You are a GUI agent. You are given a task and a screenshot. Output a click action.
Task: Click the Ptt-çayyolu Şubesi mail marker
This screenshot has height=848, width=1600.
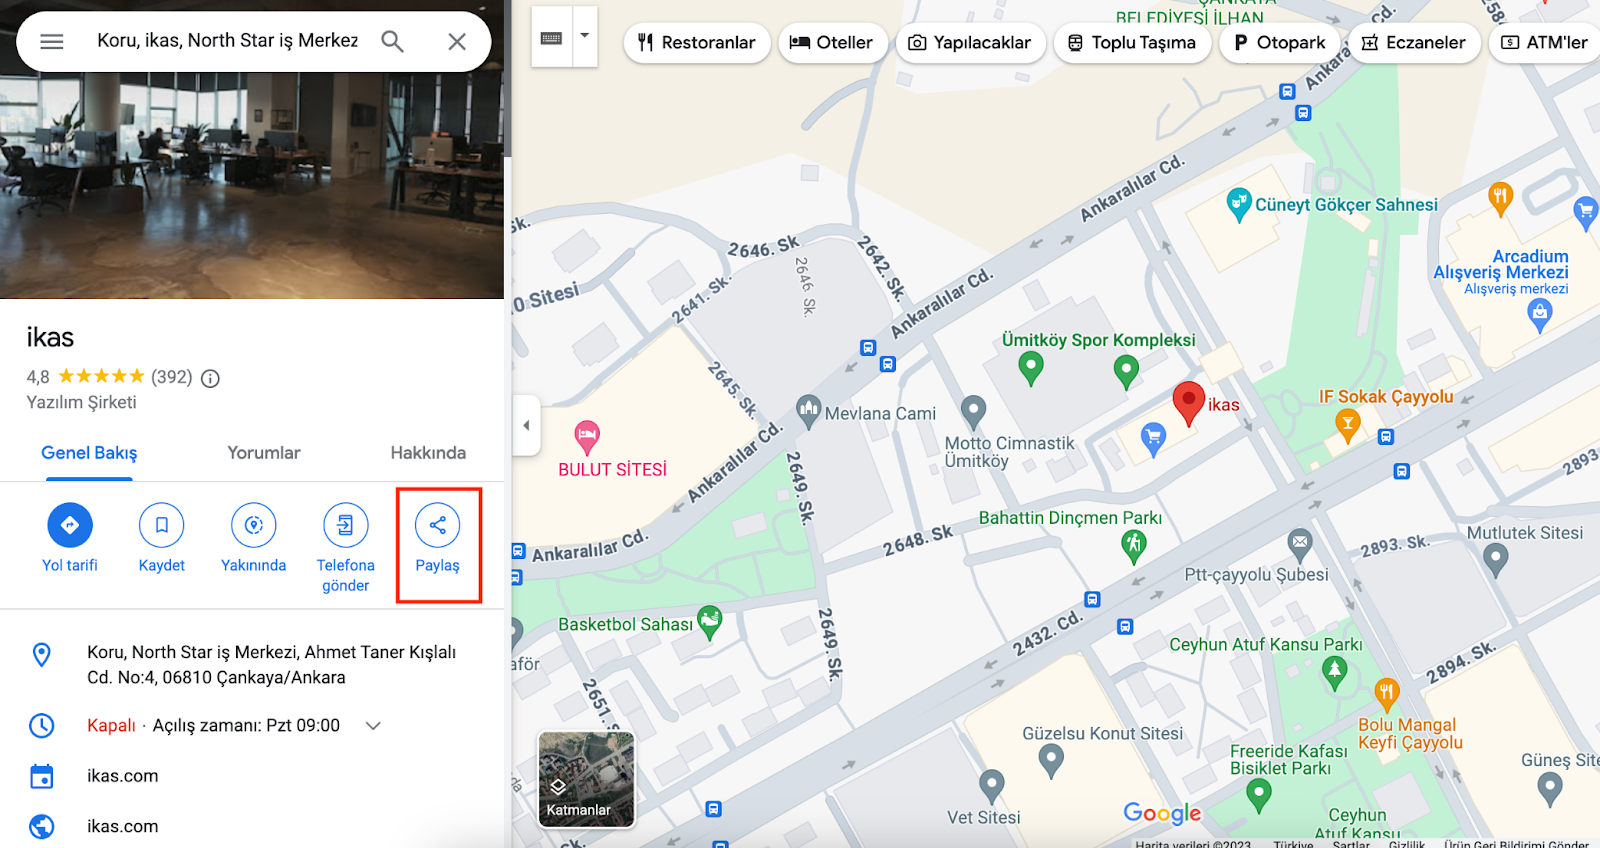click(1299, 545)
